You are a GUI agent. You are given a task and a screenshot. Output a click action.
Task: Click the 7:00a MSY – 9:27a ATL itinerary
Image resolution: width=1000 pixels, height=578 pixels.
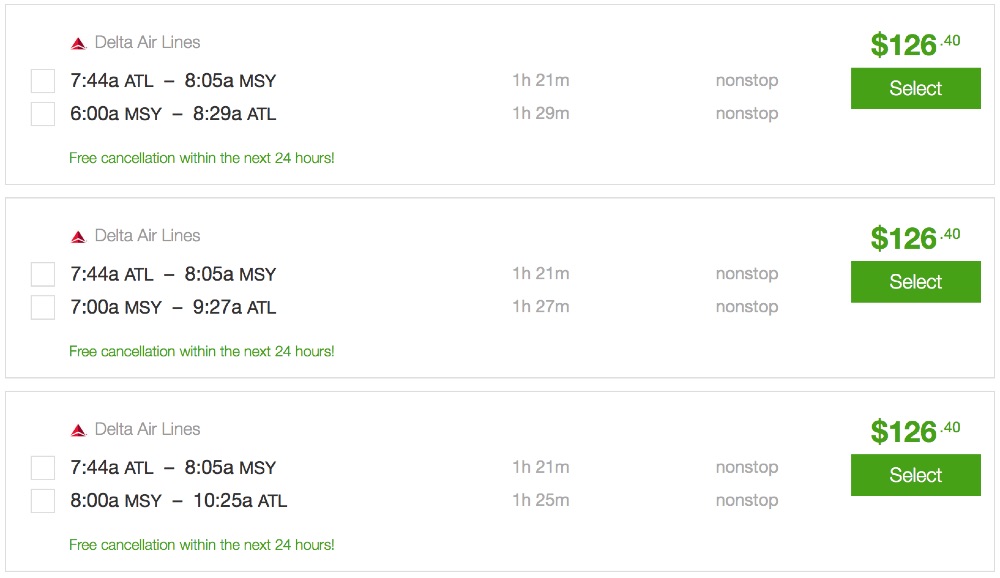tap(173, 307)
